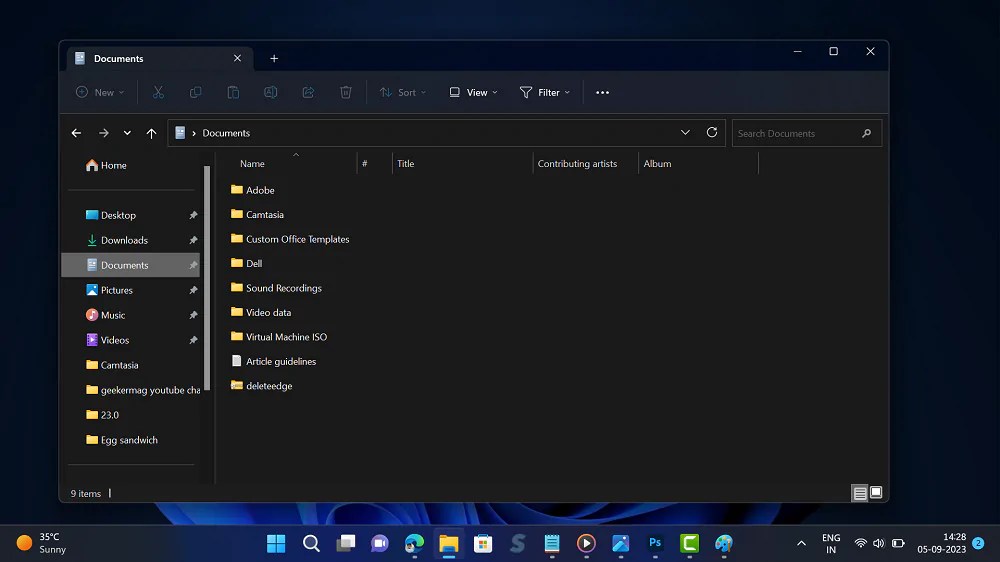Refresh the Documents folder view
Screen dimensions: 1000x562
click(712, 132)
